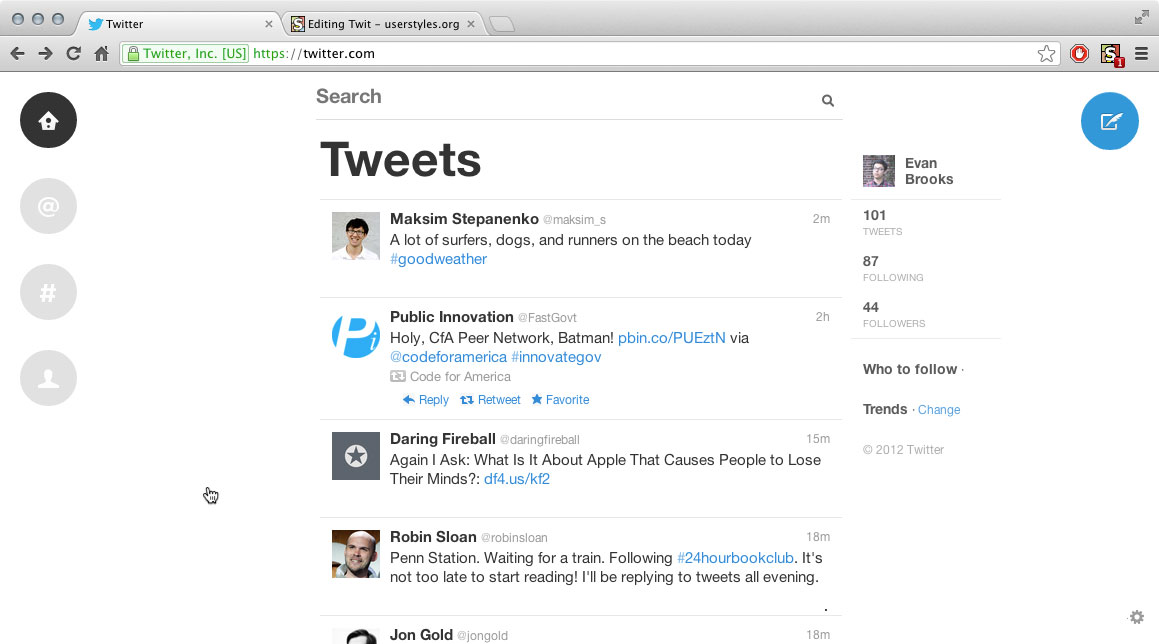Bookmark page with star icon
This screenshot has height=644, width=1159.
pyautogui.click(x=1046, y=53)
